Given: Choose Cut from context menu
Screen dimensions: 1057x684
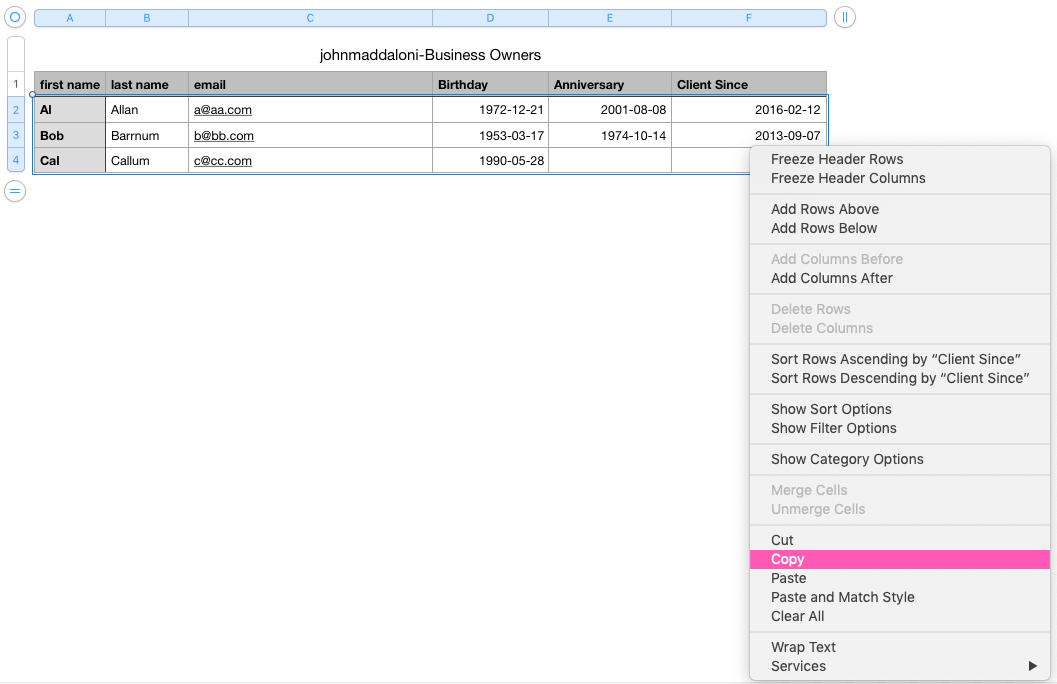Looking at the screenshot, I should pyautogui.click(x=900, y=540).
